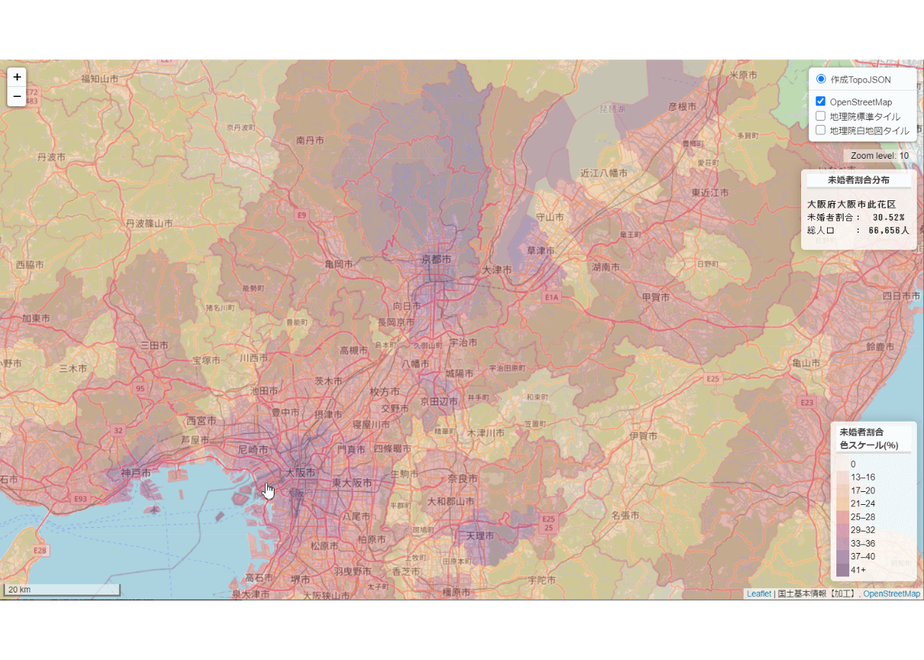
Task: Click the 大阪府大阪市此花区 district name
Action: coord(851,204)
